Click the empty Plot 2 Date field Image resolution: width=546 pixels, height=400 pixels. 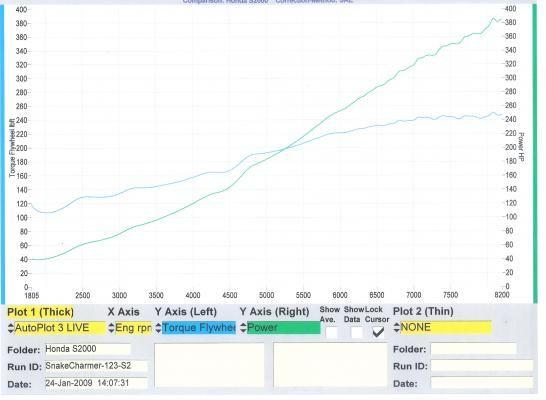tap(482, 383)
